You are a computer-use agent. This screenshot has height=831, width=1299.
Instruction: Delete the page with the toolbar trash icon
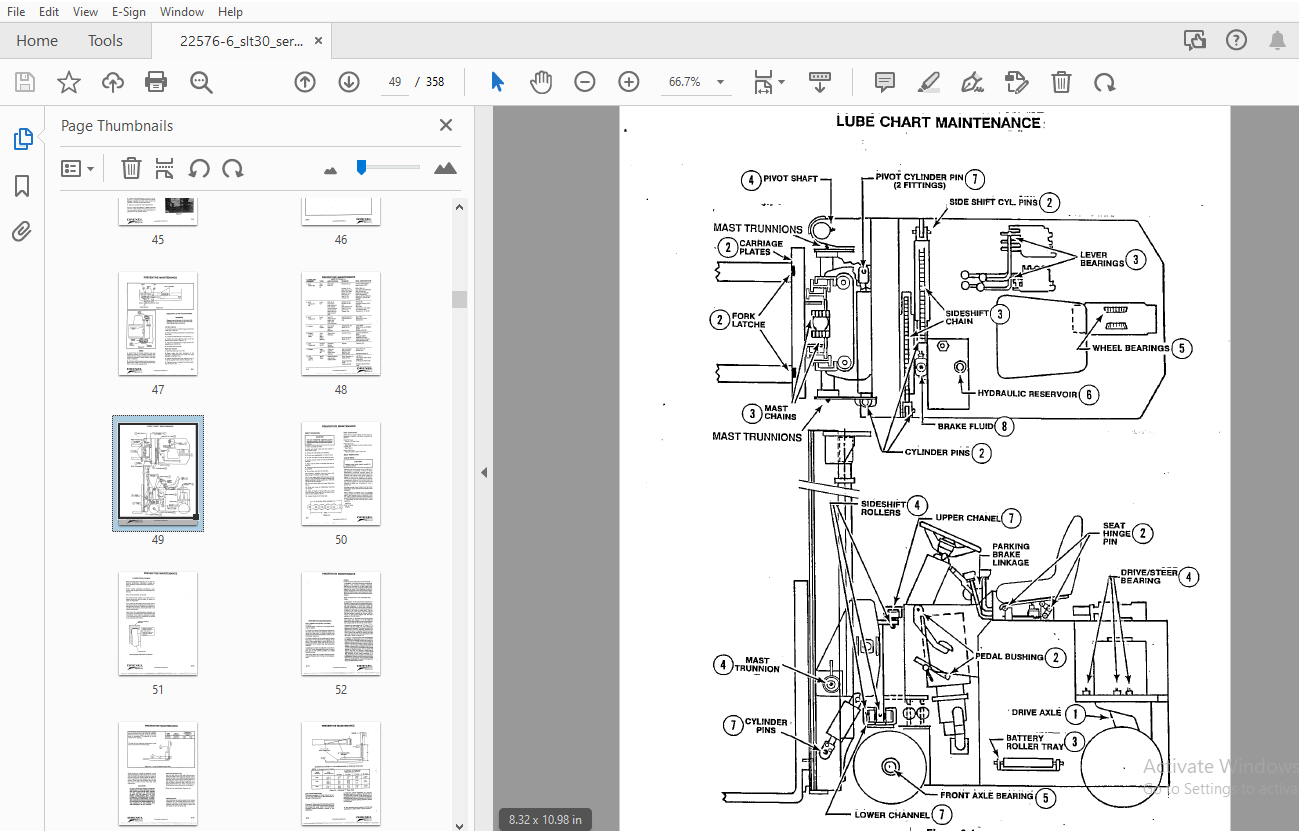(x=1061, y=82)
